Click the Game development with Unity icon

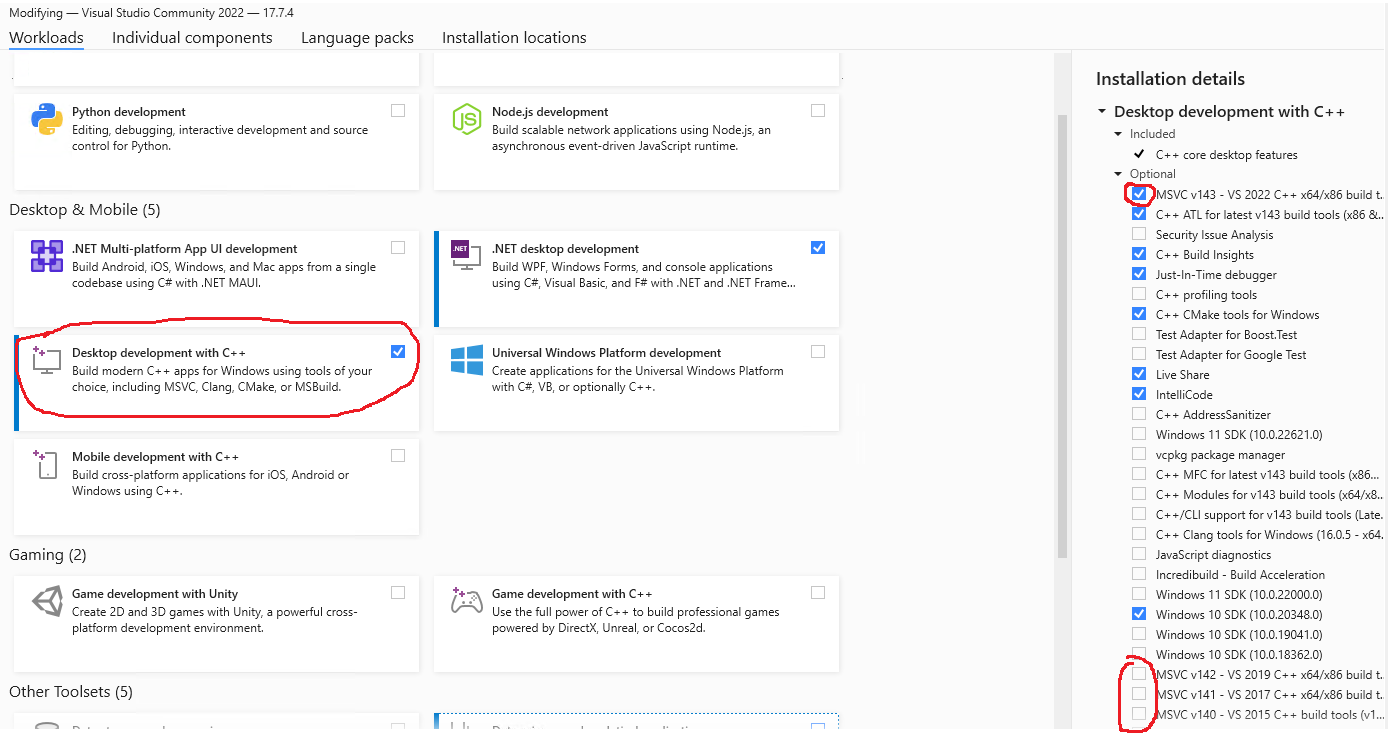(47, 601)
